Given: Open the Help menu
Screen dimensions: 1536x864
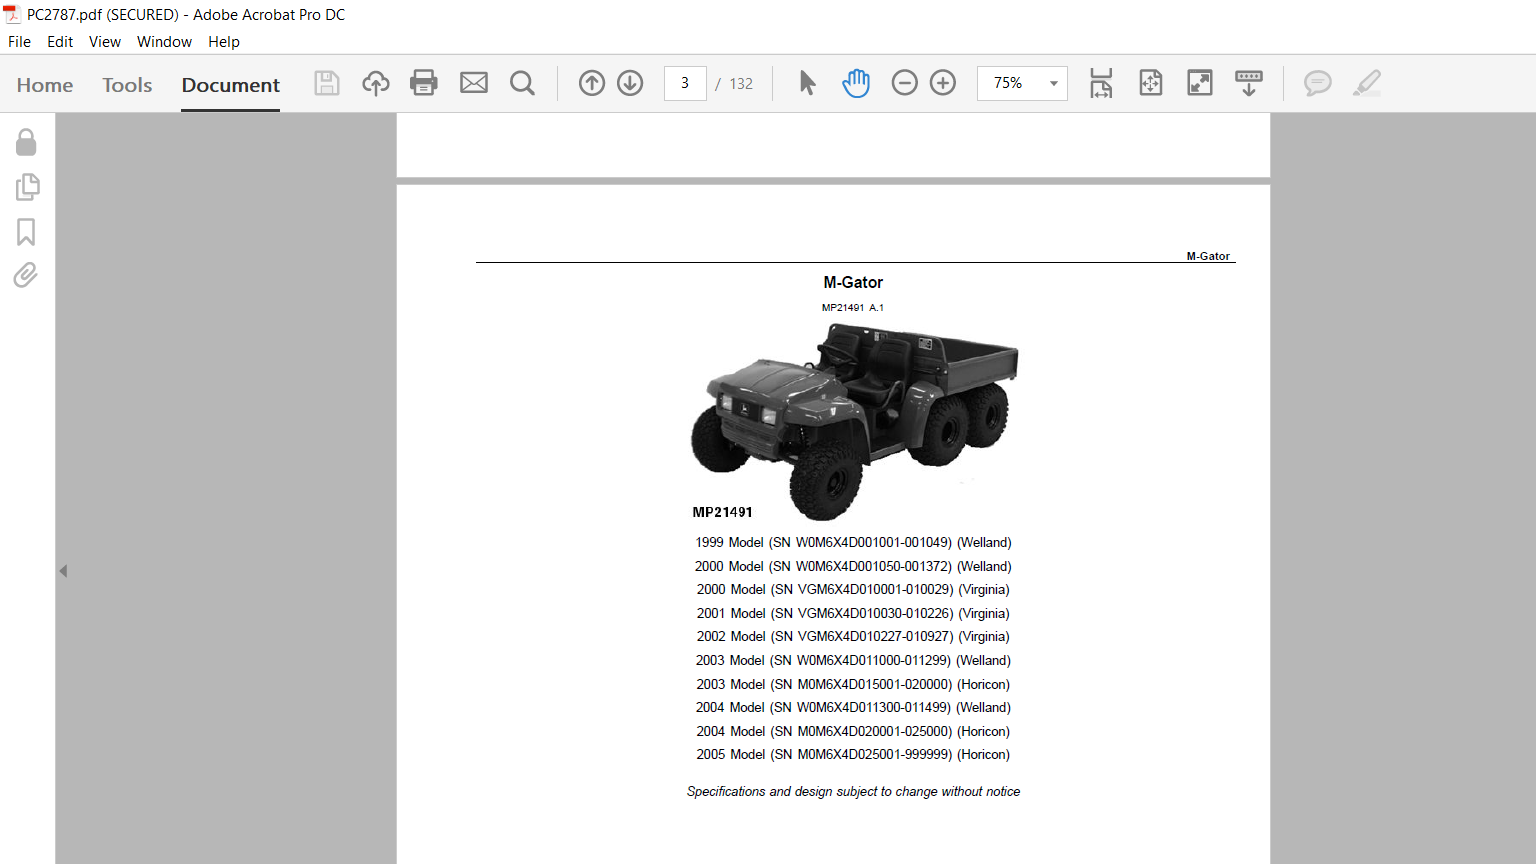Looking at the screenshot, I should 224,42.
